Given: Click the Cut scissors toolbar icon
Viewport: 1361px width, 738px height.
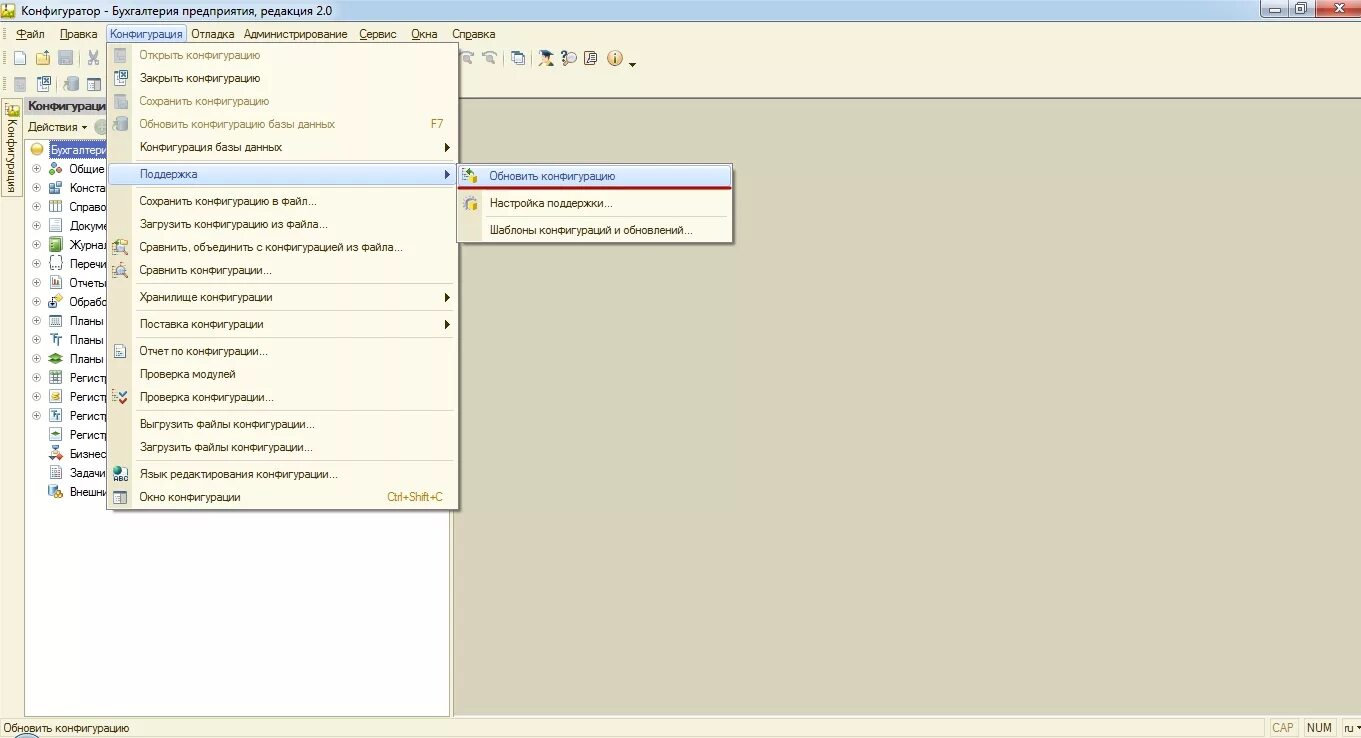Looking at the screenshot, I should click(93, 58).
